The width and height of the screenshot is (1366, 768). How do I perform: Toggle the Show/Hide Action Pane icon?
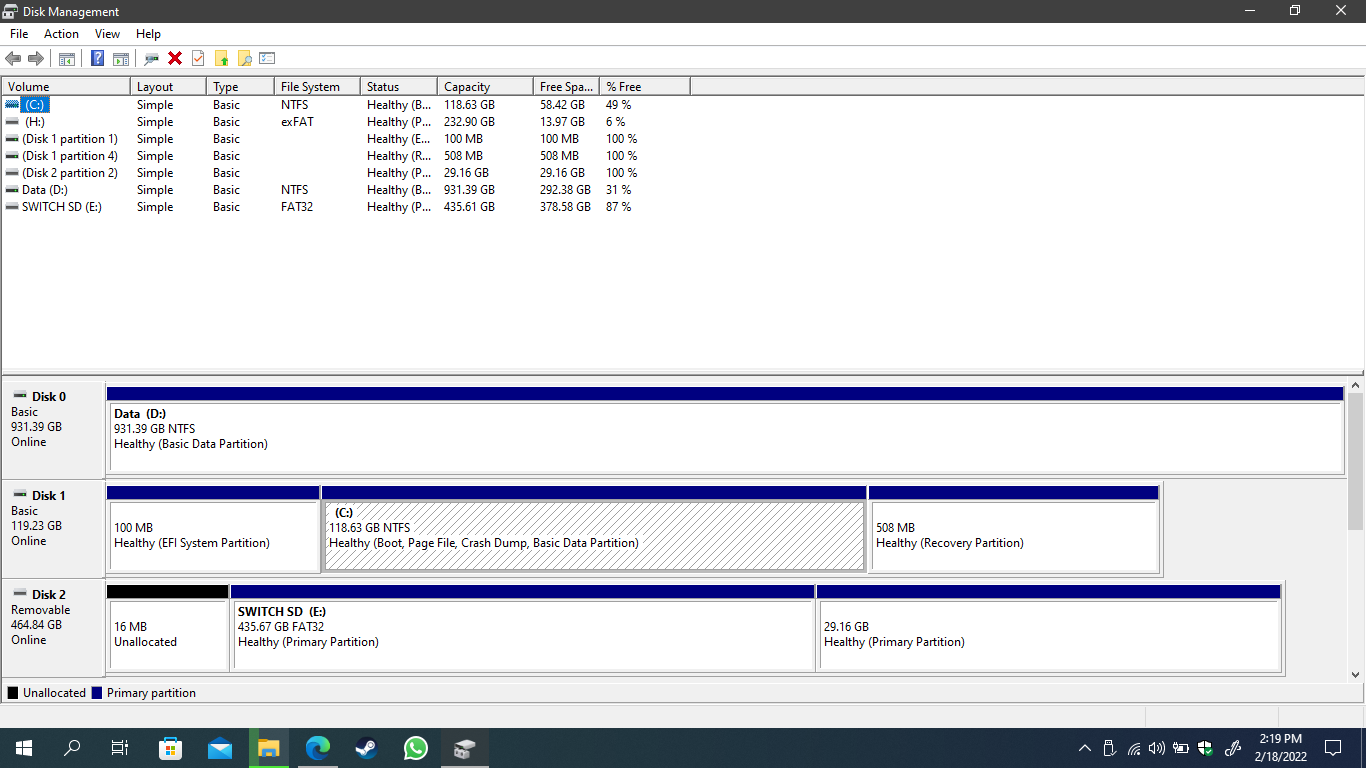tap(121, 58)
